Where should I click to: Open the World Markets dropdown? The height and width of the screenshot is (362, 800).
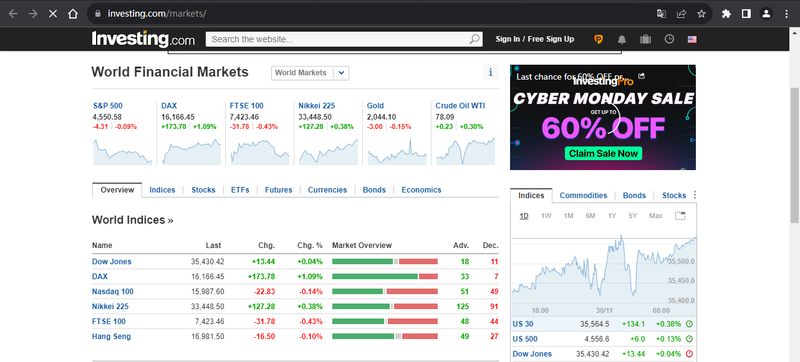tap(310, 73)
